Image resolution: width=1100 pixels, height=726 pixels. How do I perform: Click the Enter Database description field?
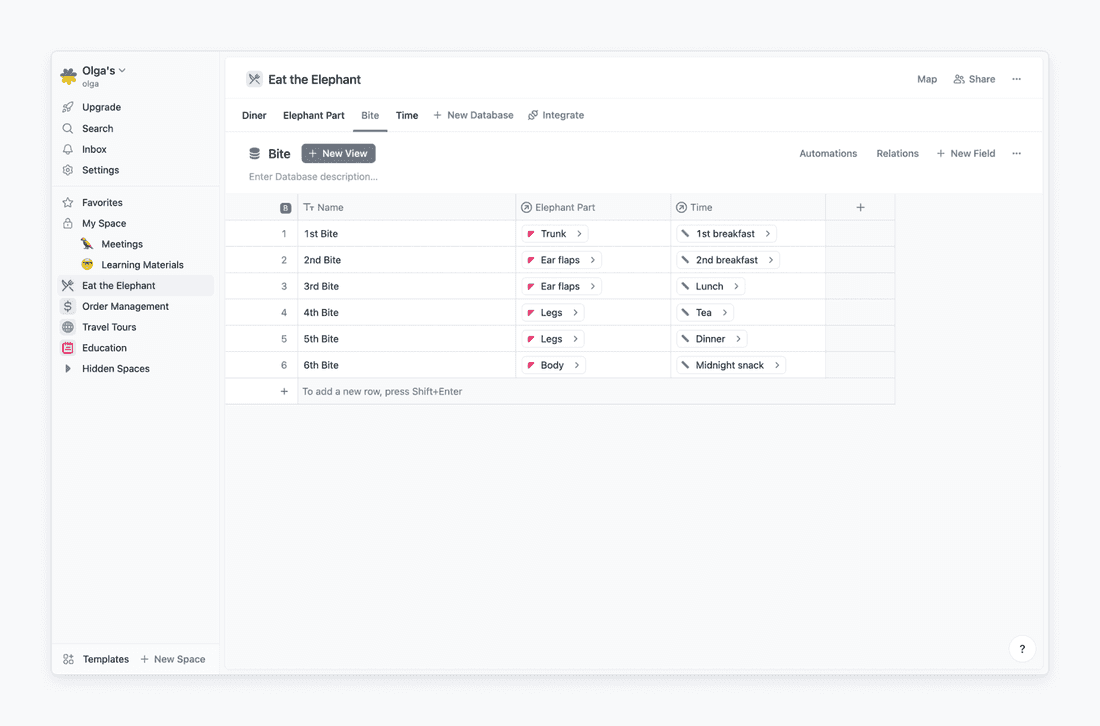[x=315, y=176]
